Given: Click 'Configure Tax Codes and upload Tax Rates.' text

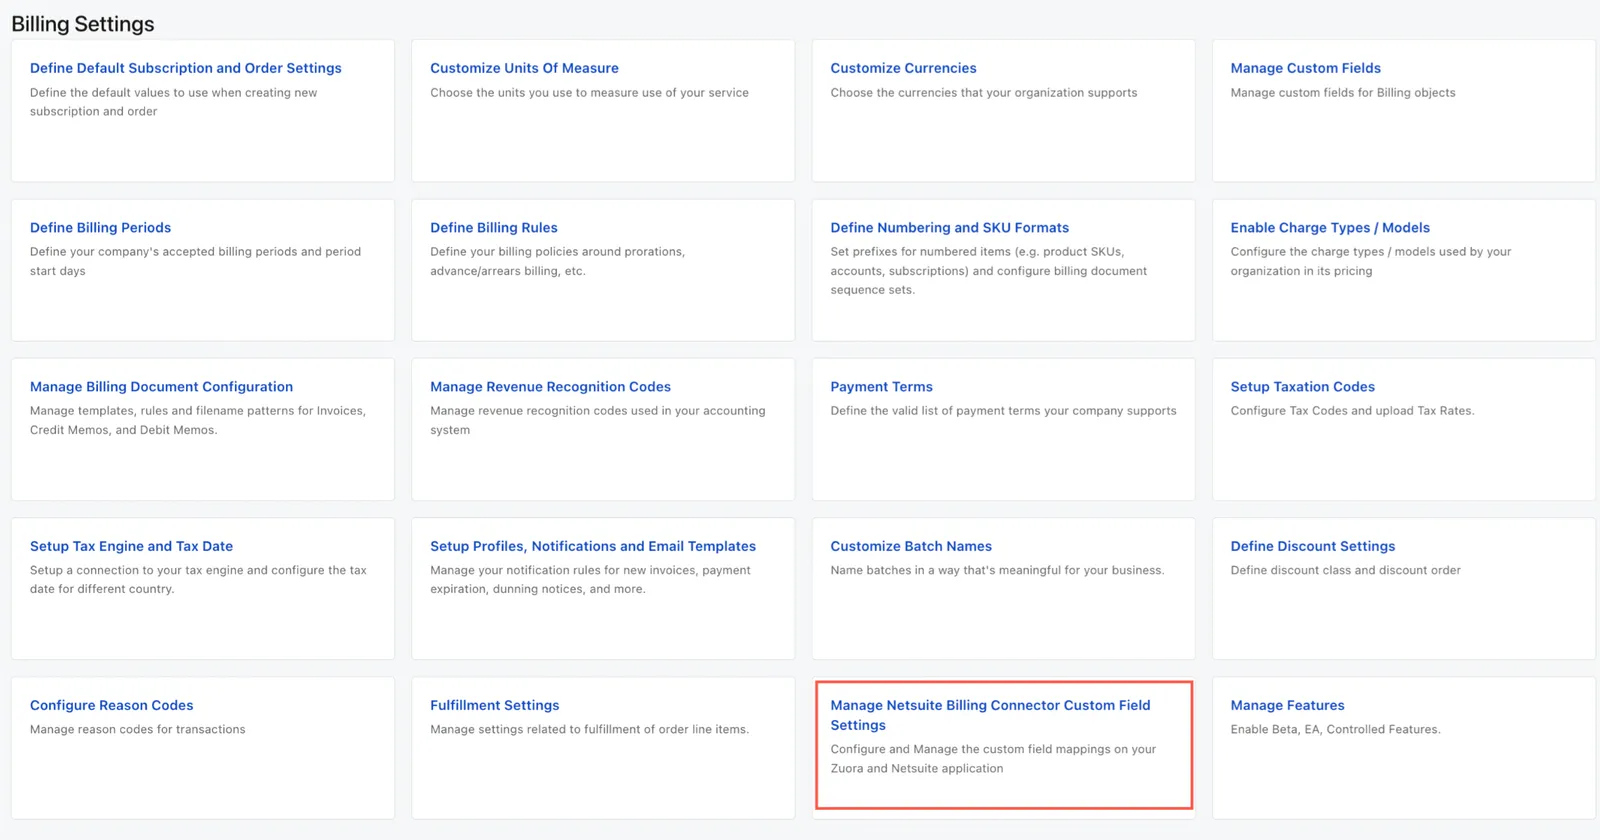Looking at the screenshot, I should click(x=1352, y=411).
